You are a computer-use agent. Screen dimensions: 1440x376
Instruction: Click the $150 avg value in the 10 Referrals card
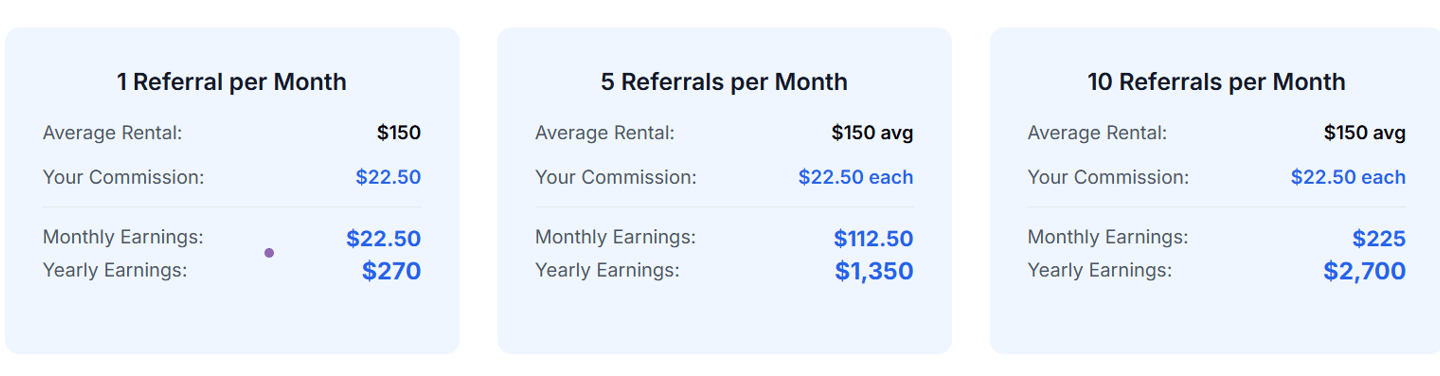pos(1365,132)
